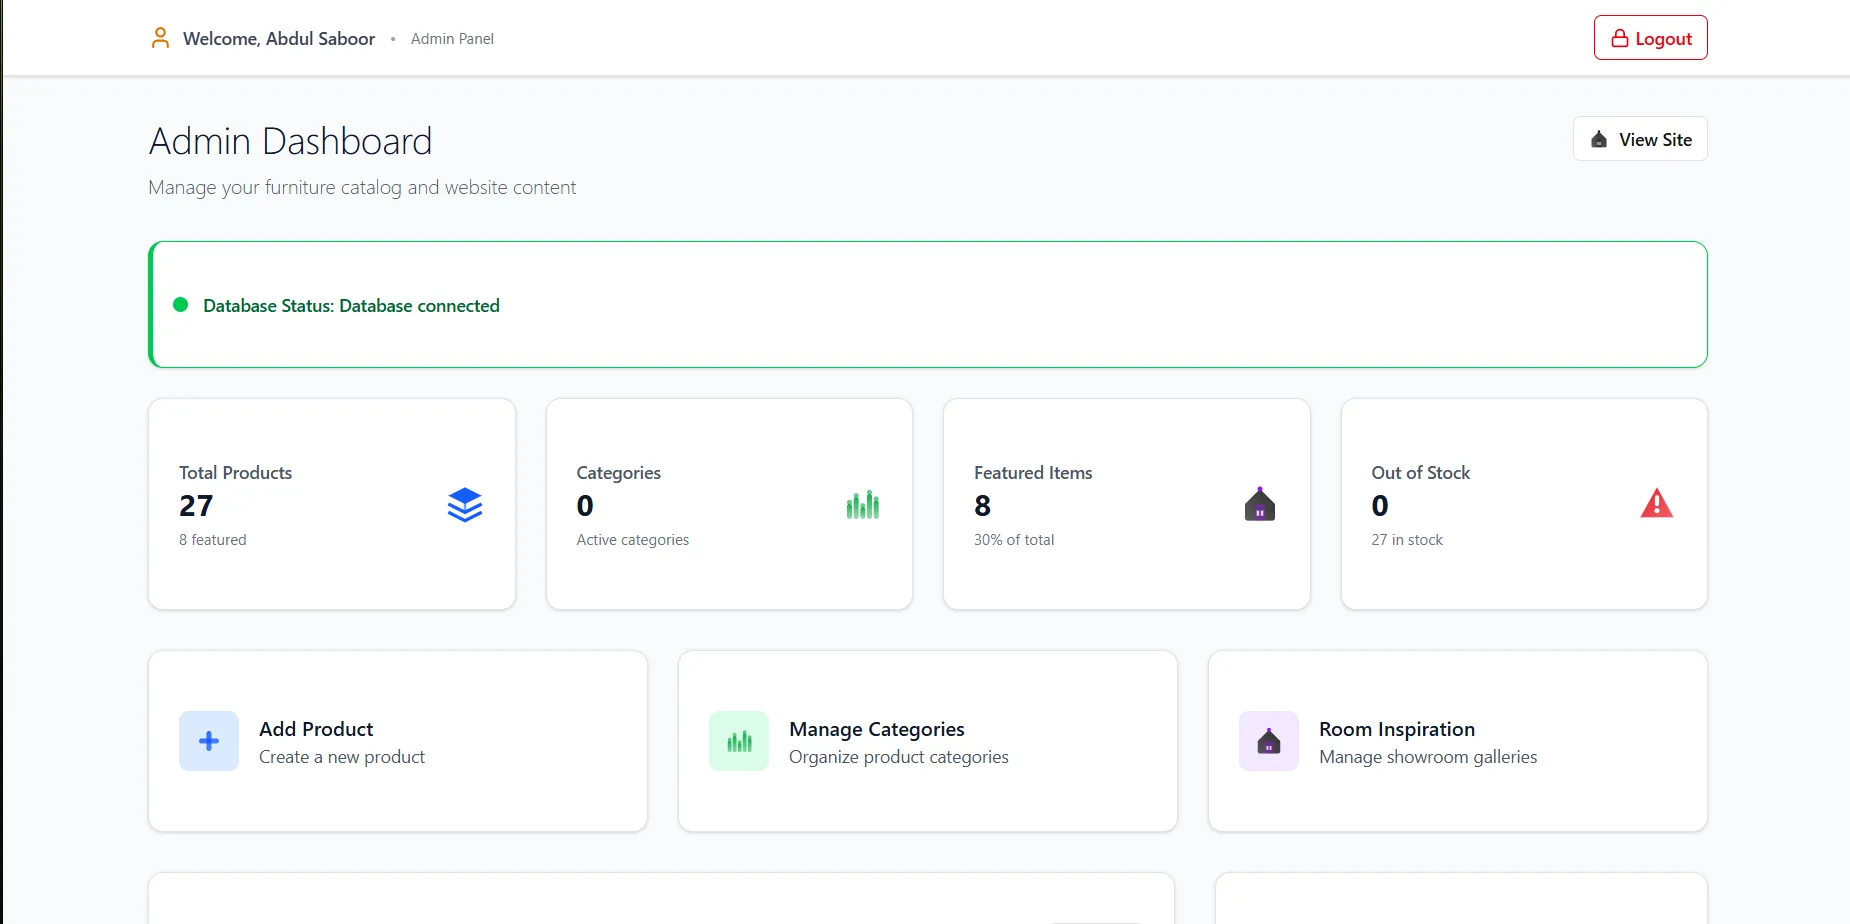
Task: Click the Out of Stock stat card
Action: [1524, 504]
